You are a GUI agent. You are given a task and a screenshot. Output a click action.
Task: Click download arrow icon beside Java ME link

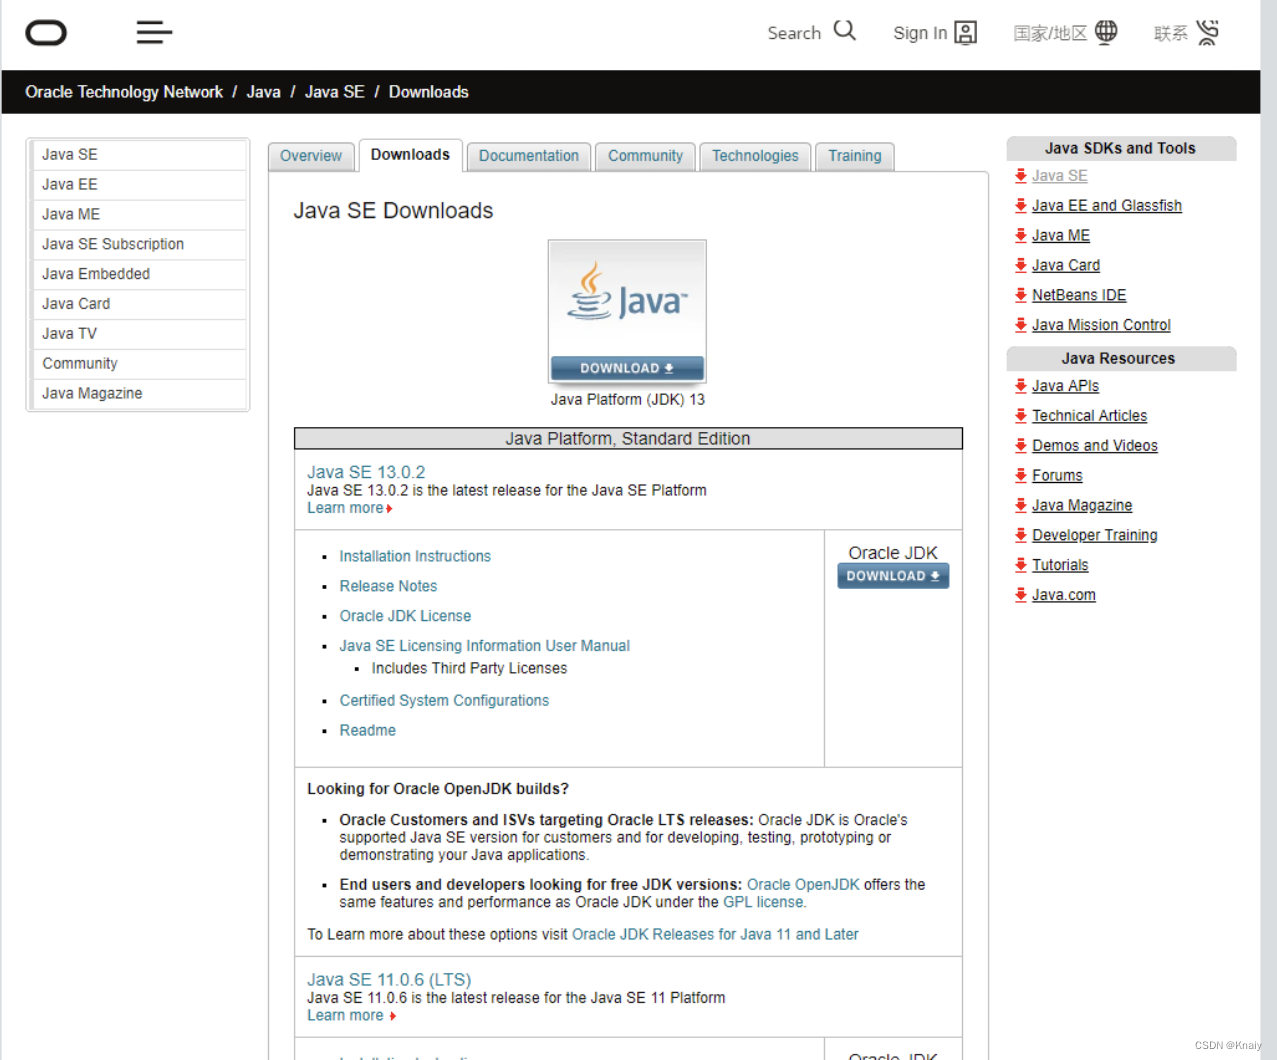point(1021,235)
